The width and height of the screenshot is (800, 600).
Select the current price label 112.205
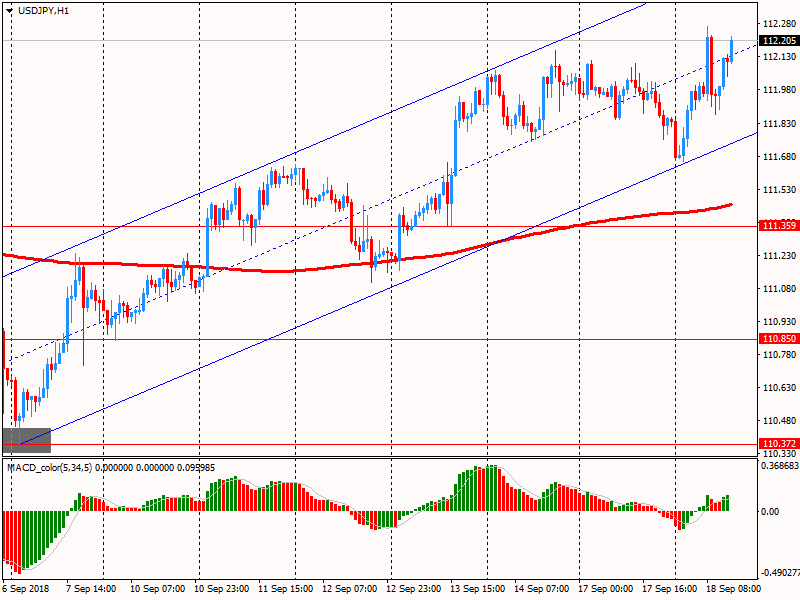click(779, 41)
